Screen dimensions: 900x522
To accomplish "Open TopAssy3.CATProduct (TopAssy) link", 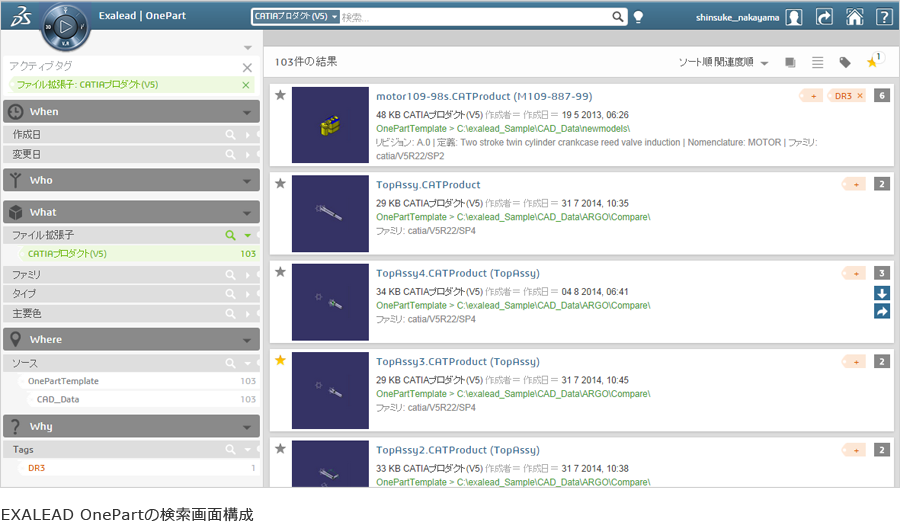I will point(457,362).
